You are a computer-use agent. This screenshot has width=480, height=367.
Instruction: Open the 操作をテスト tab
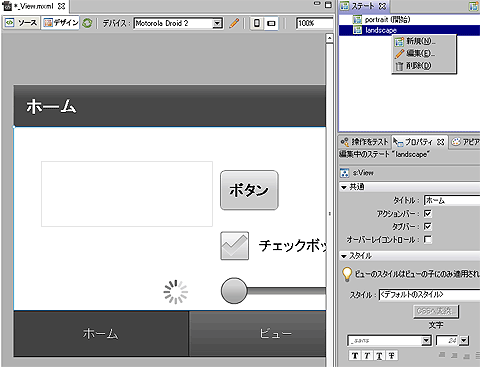click(x=365, y=142)
